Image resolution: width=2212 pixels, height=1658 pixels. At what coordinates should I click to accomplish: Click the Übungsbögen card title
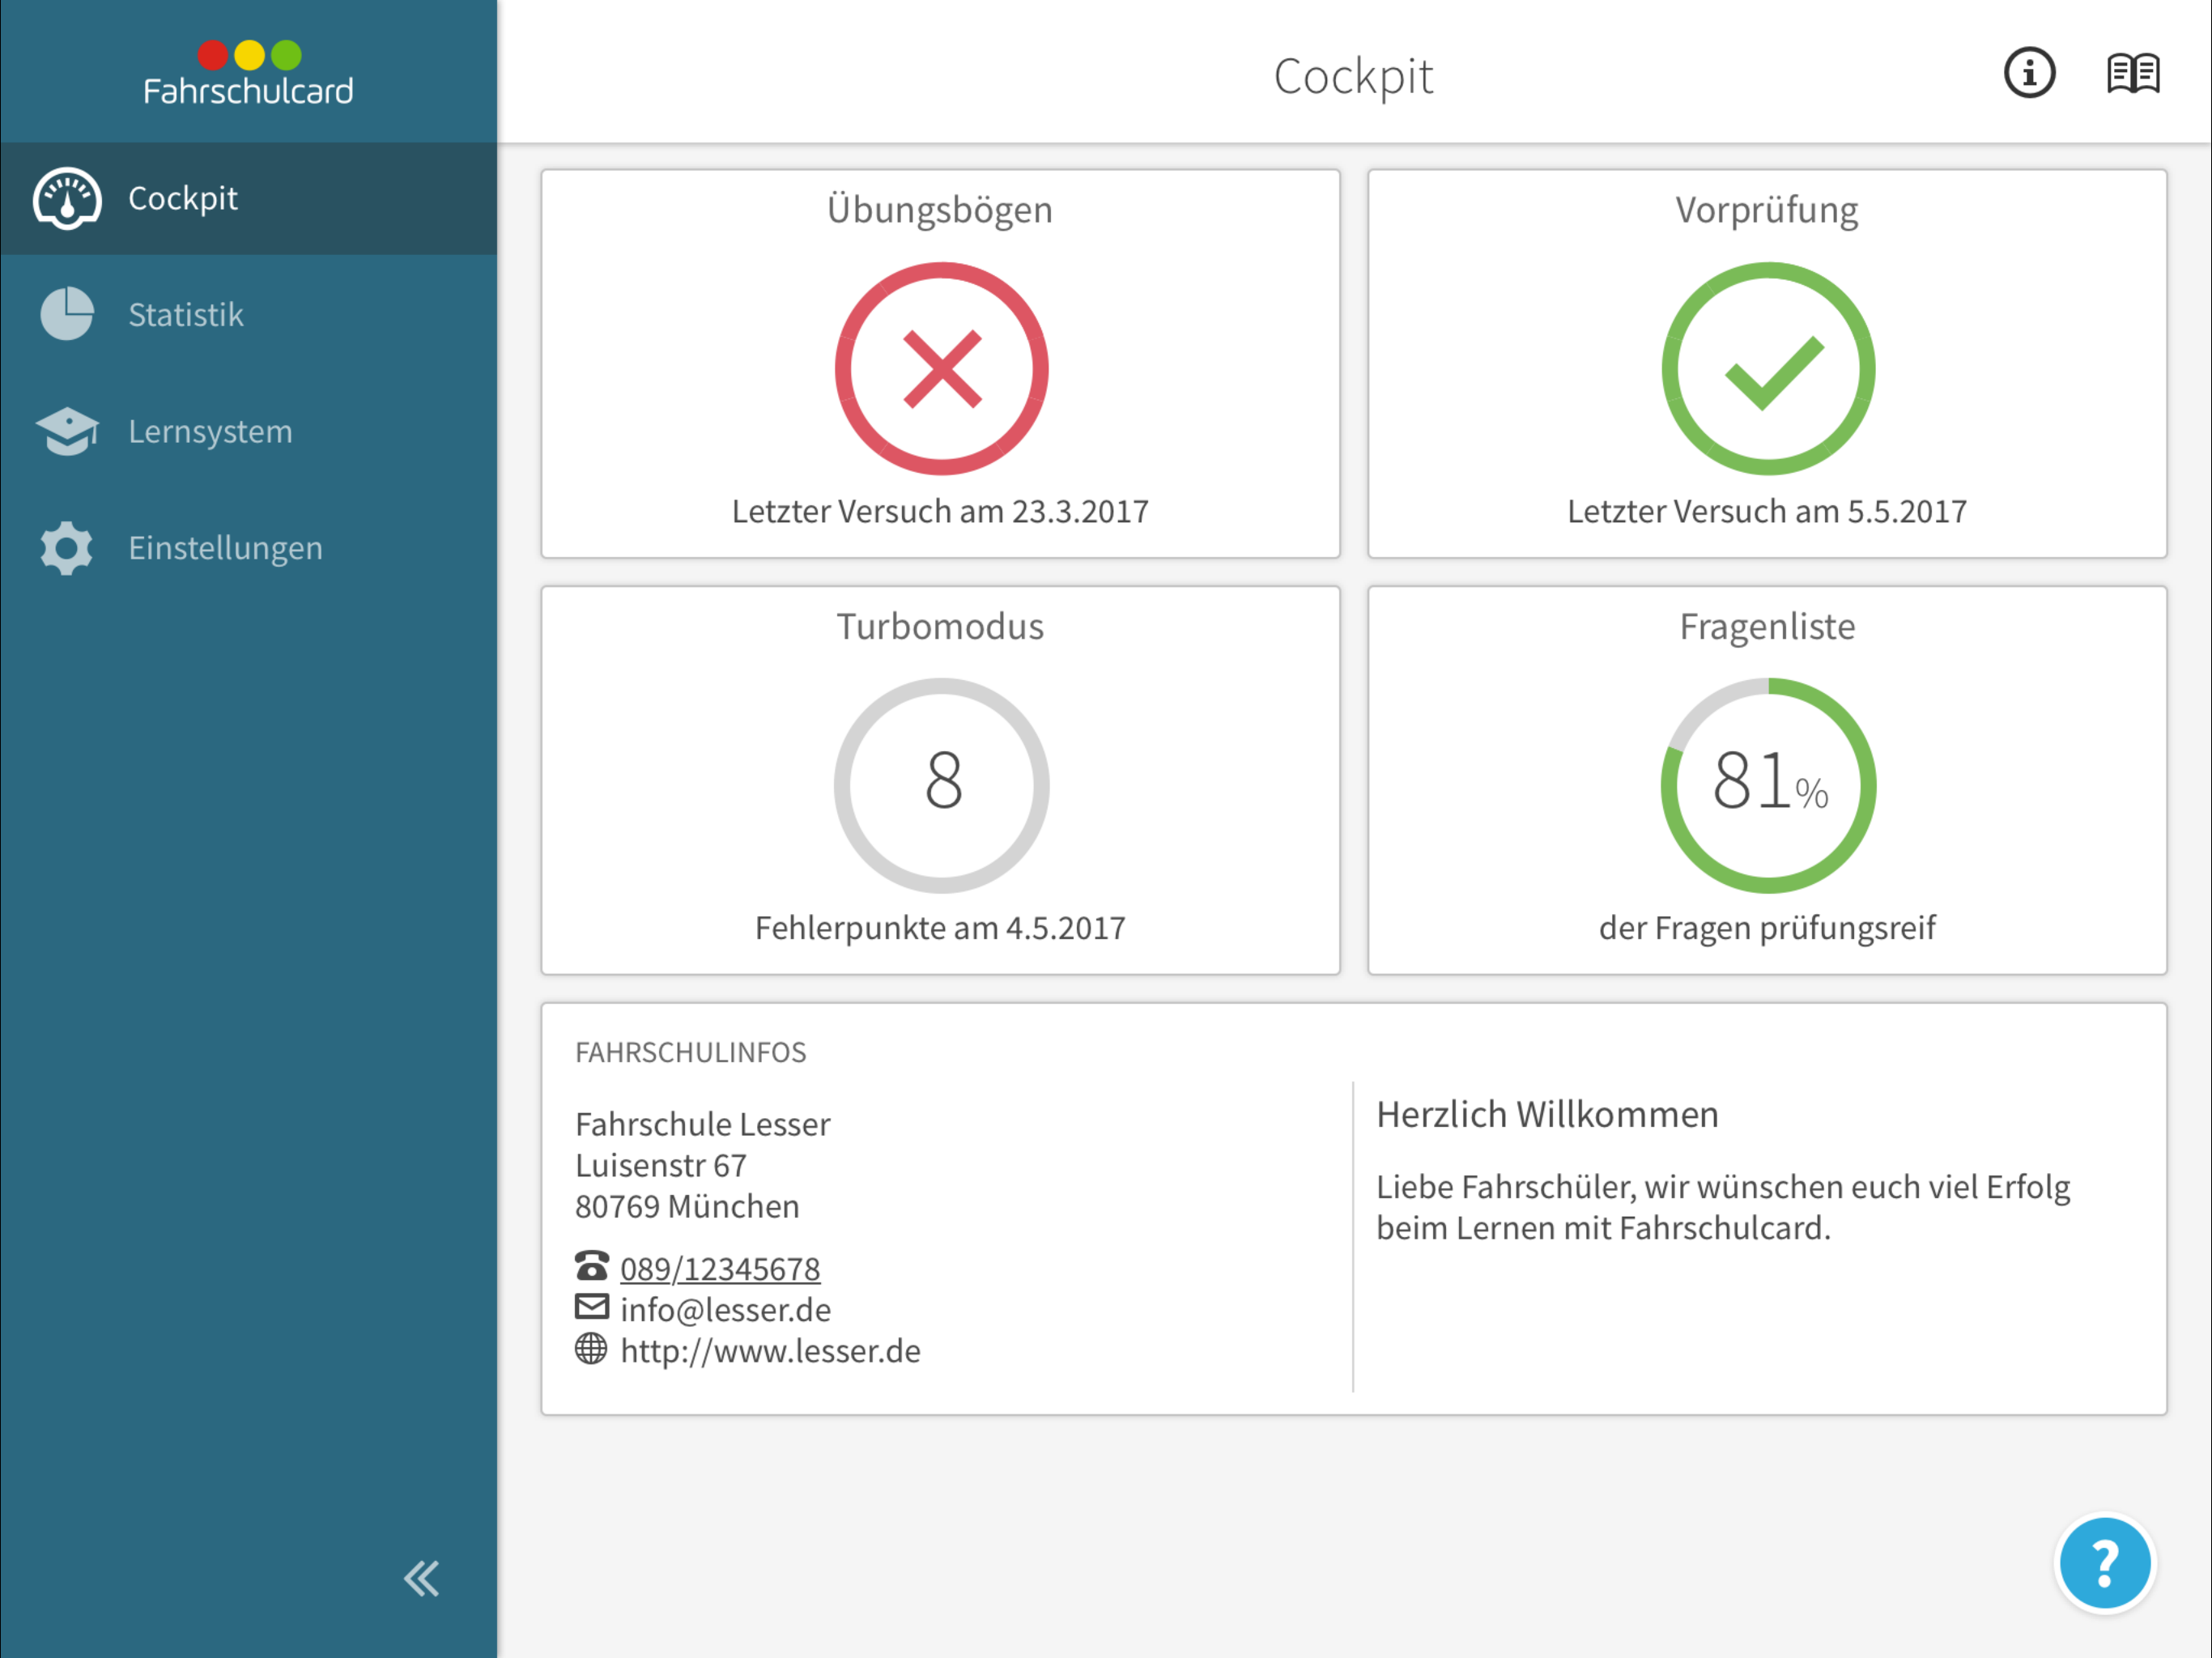(940, 210)
